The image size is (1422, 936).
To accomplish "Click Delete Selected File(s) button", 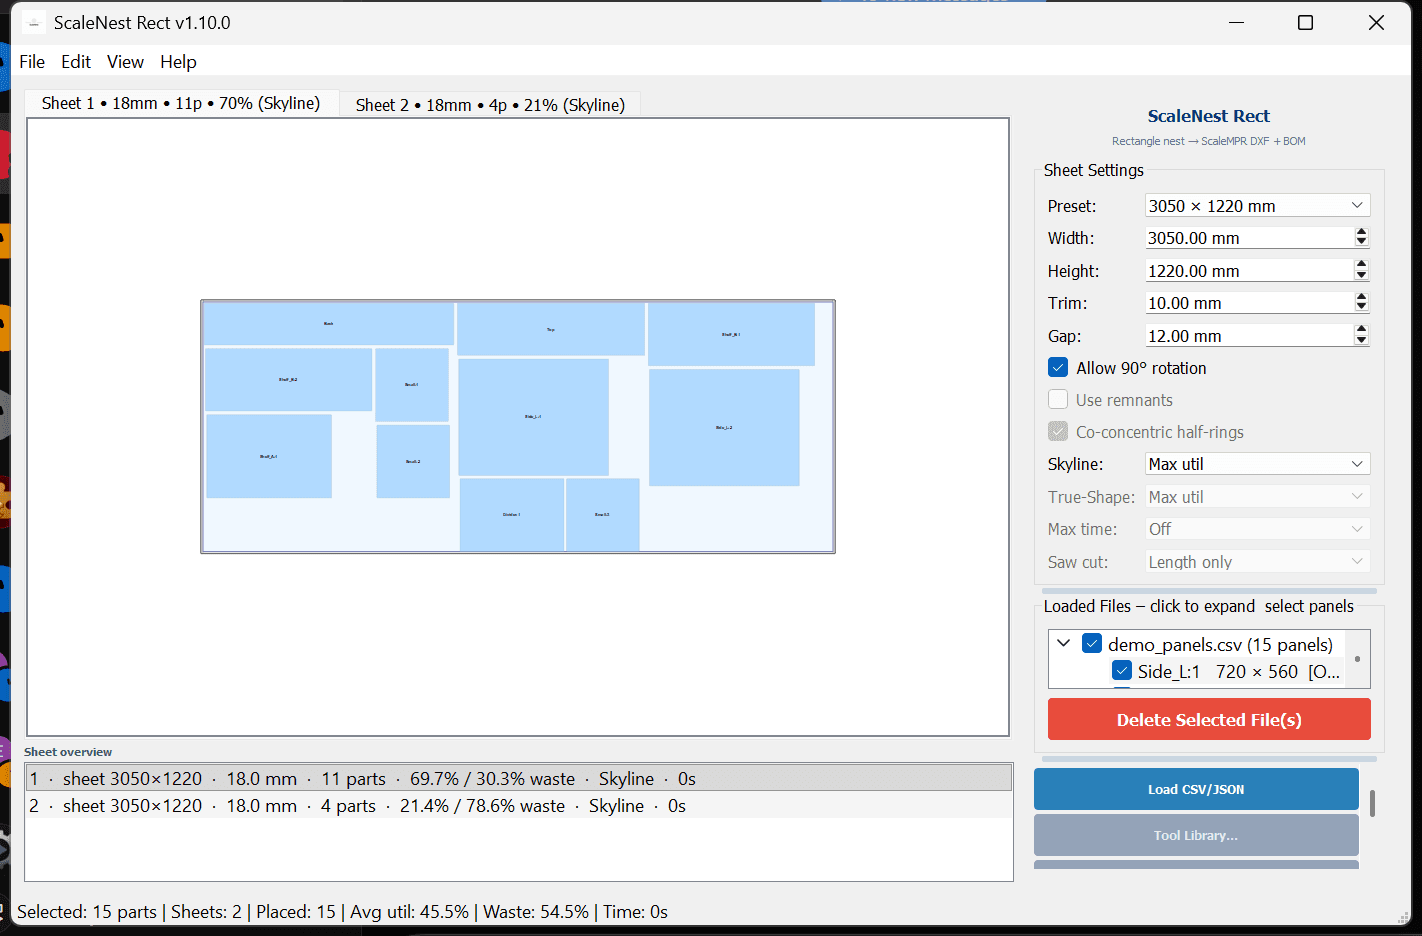I will (x=1209, y=719).
